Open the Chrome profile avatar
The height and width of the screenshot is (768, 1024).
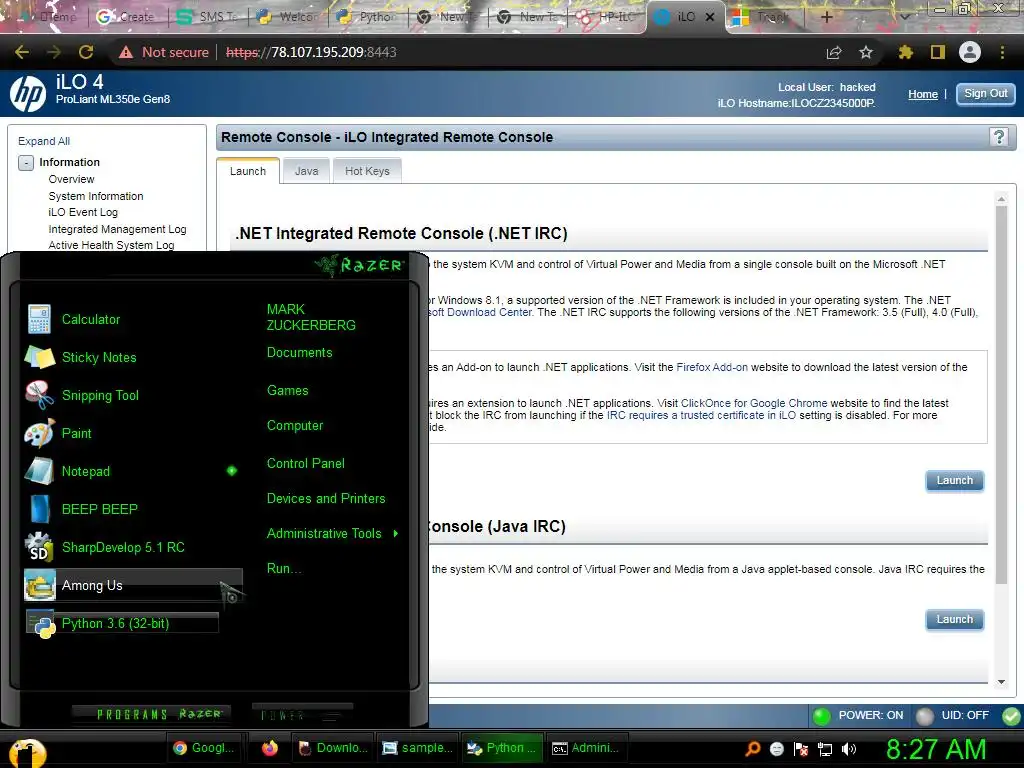tap(970, 52)
